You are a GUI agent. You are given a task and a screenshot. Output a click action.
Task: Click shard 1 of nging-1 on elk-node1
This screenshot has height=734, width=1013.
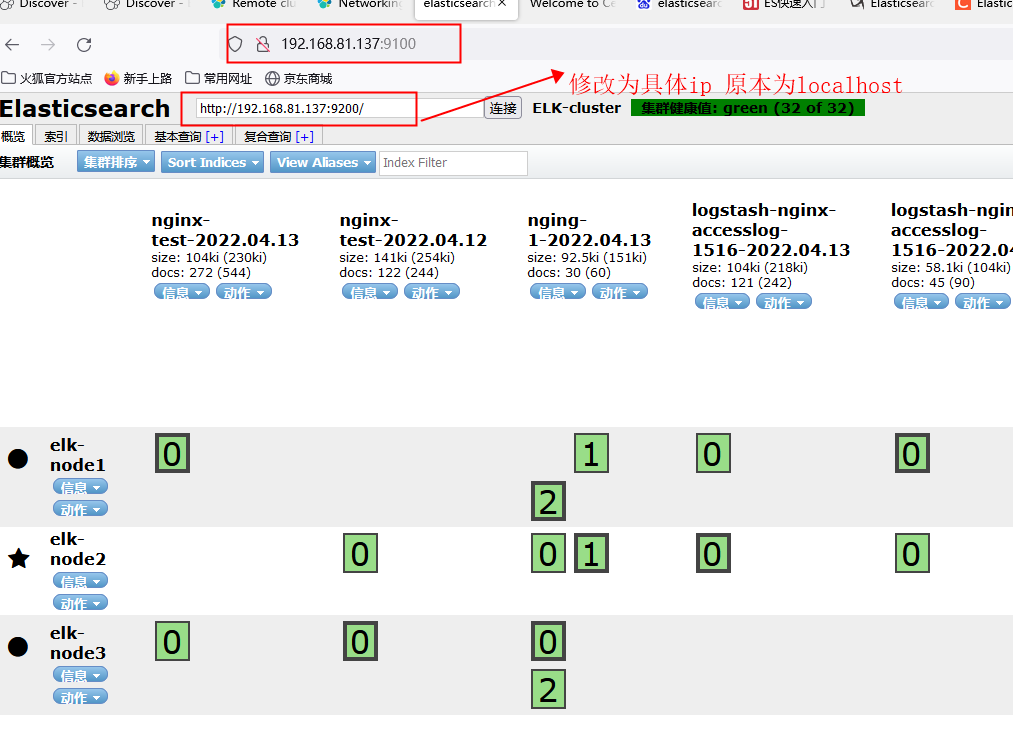591,453
